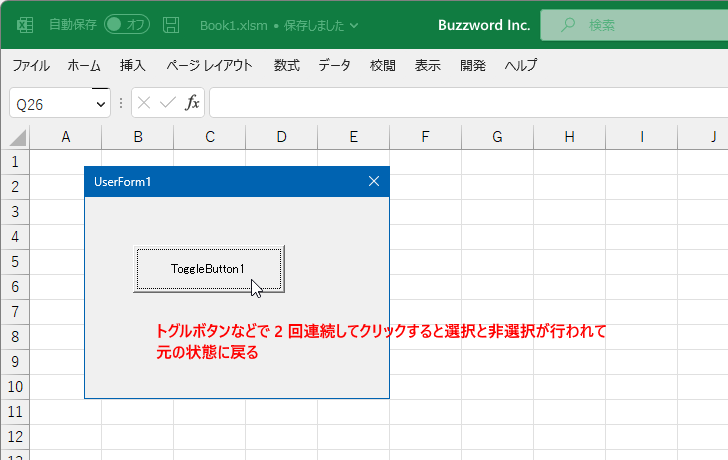Click the formula bar resize dots handle

tap(121, 103)
